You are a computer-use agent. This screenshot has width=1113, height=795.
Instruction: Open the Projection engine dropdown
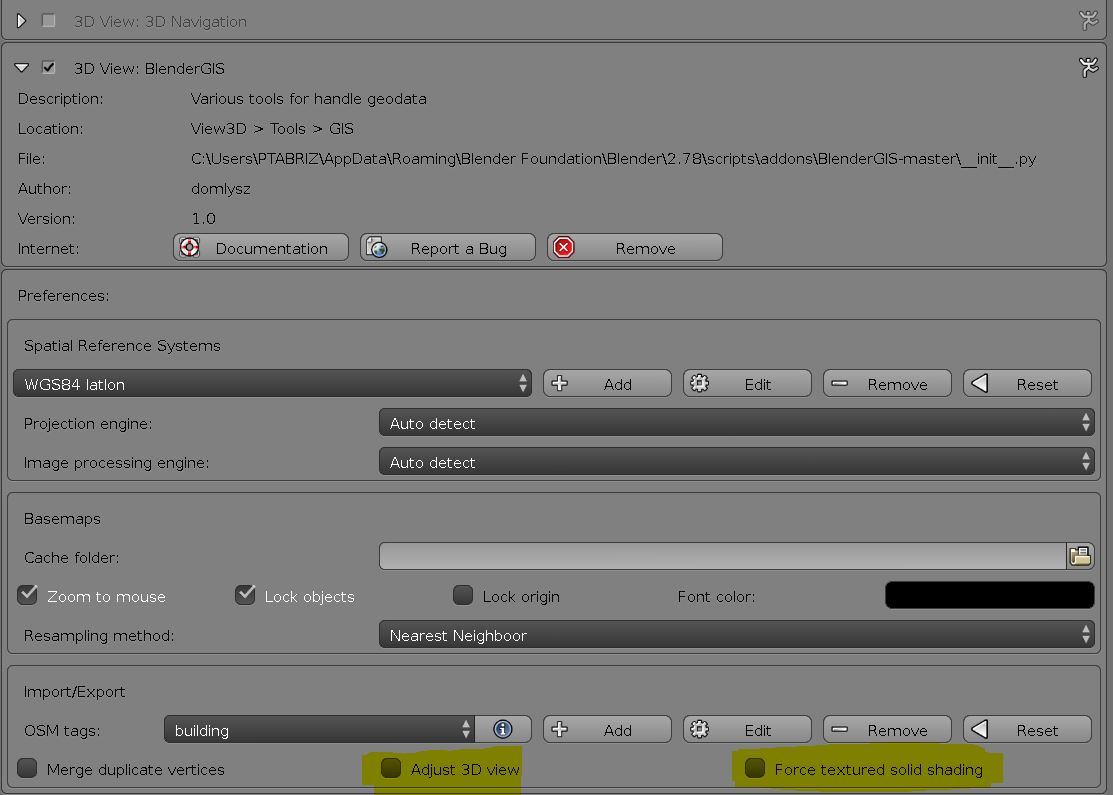(737, 422)
